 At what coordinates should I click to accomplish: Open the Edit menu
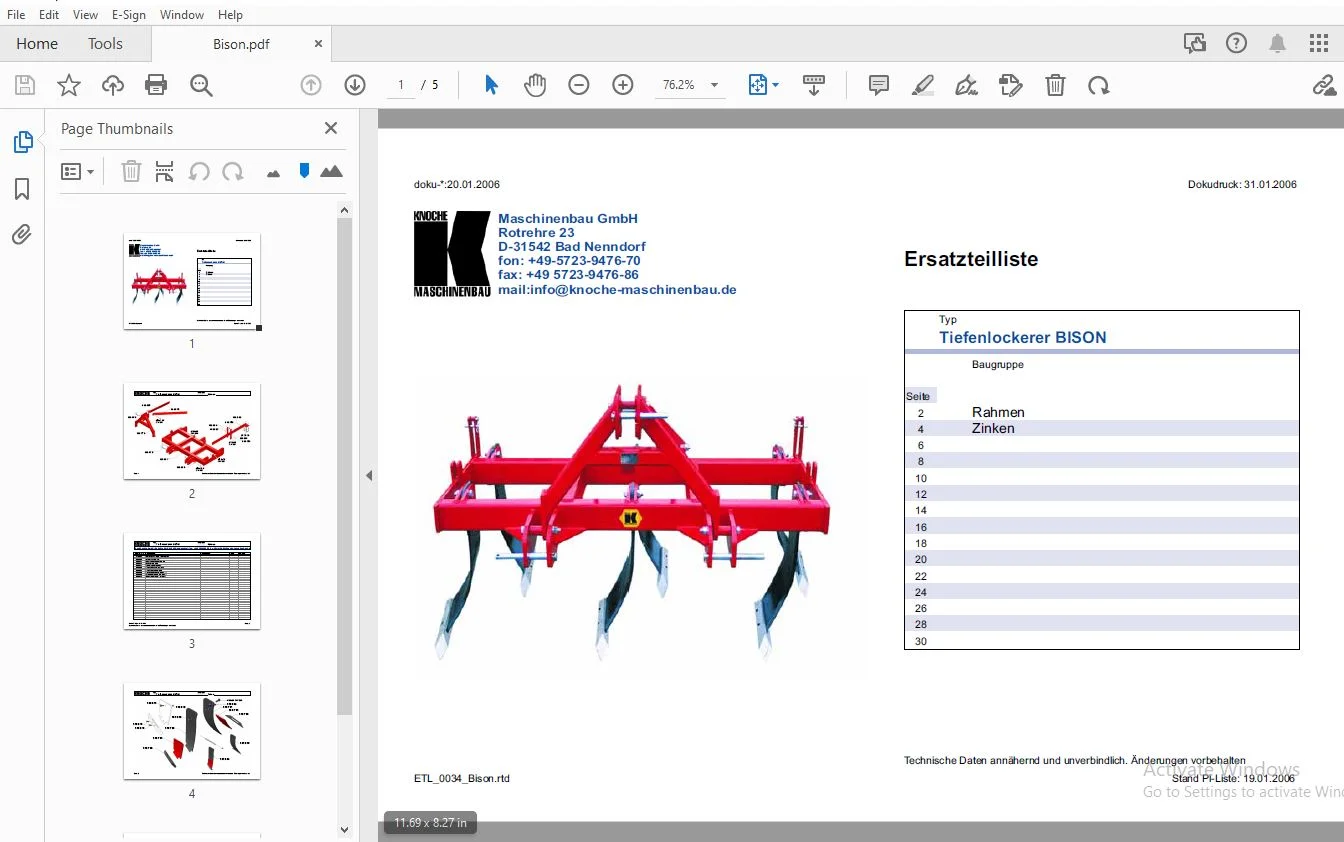click(x=49, y=15)
